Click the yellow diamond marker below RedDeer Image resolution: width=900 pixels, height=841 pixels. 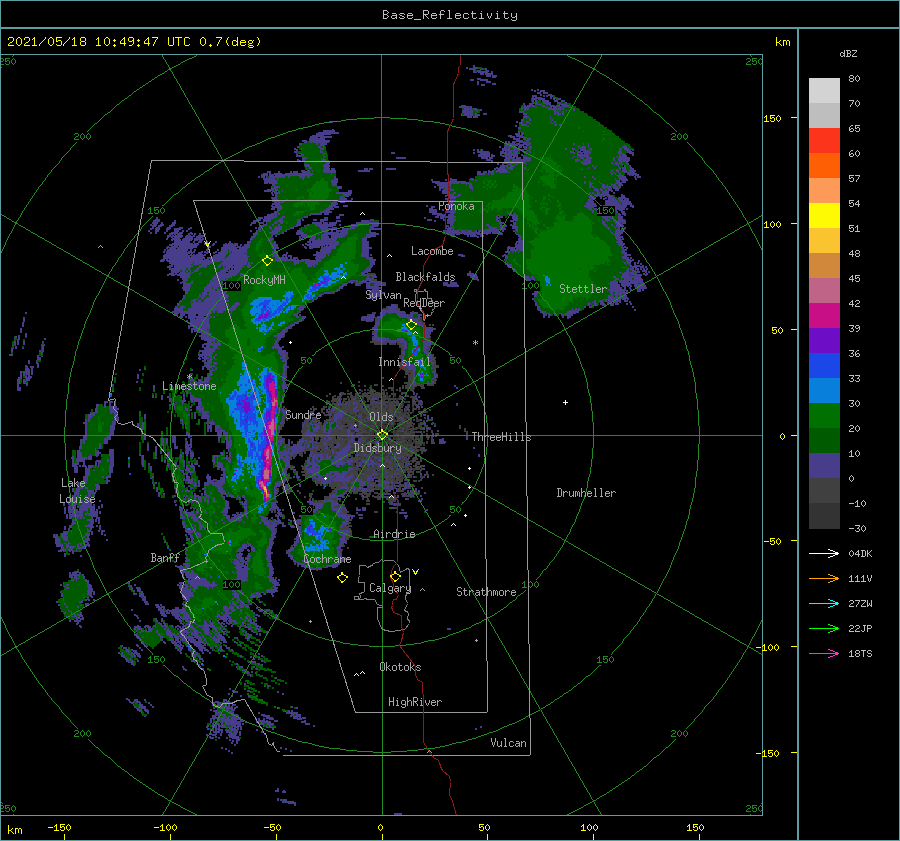coord(411,325)
